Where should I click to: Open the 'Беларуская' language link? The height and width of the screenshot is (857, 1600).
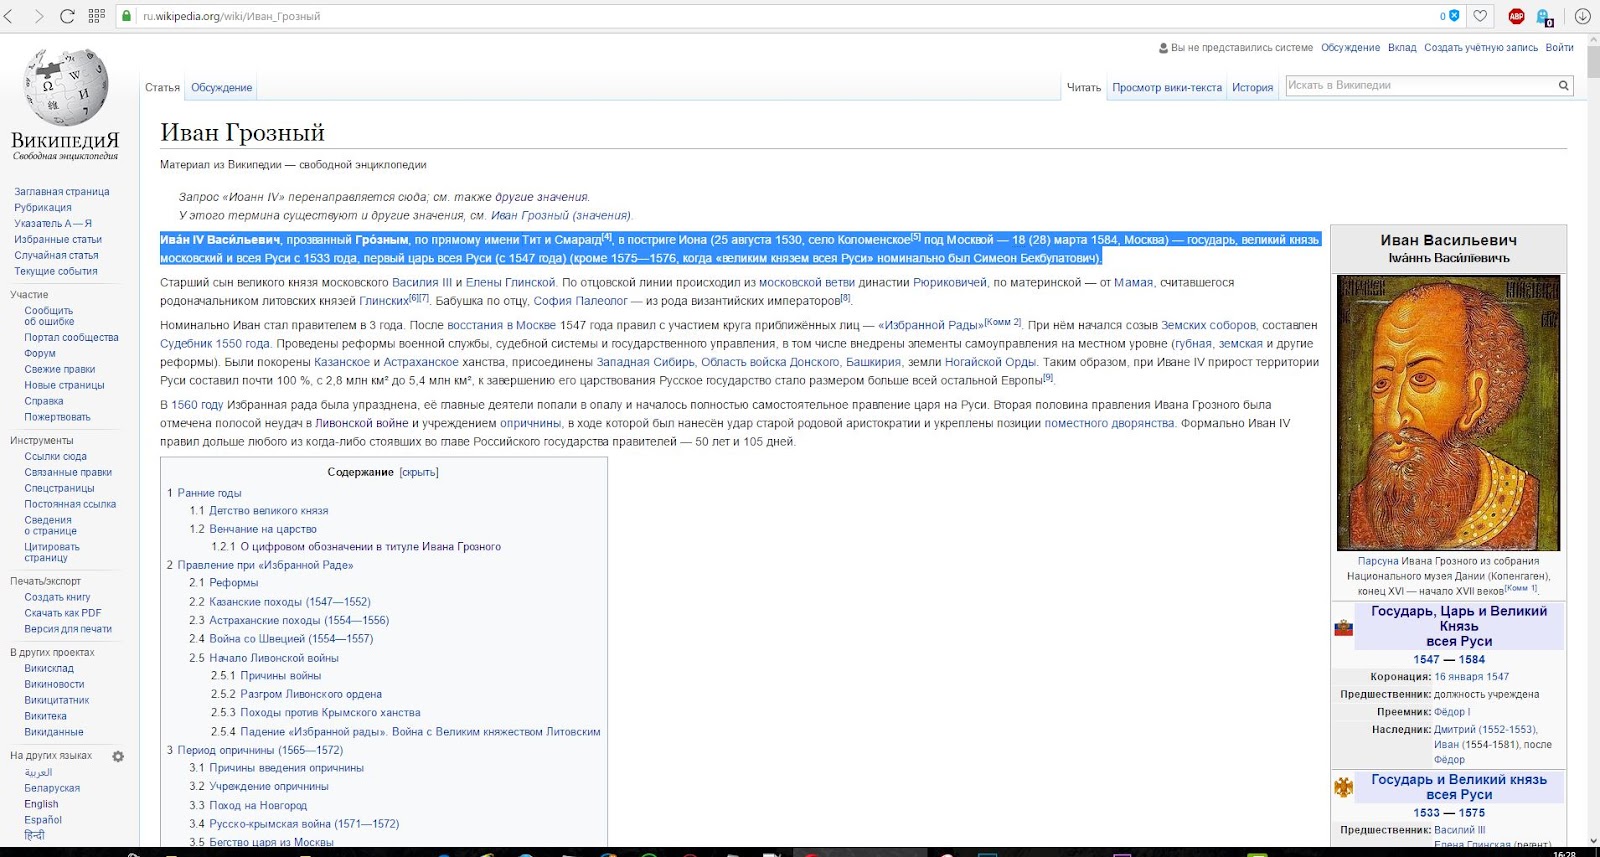pos(52,788)
